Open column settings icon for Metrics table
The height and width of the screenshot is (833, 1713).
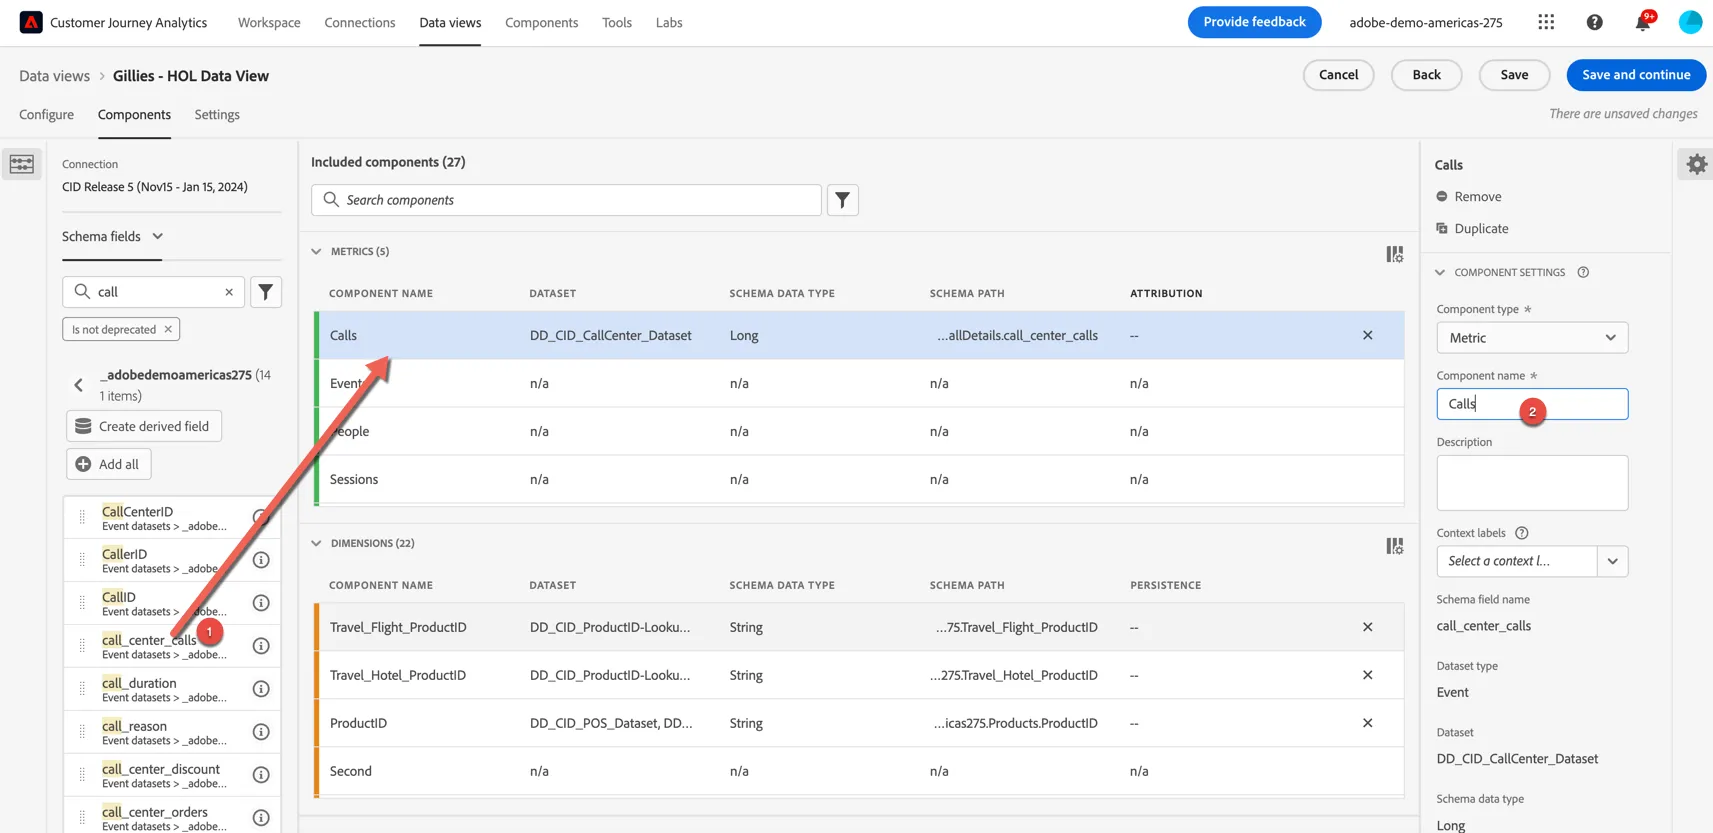click(x=1394, y=254)
